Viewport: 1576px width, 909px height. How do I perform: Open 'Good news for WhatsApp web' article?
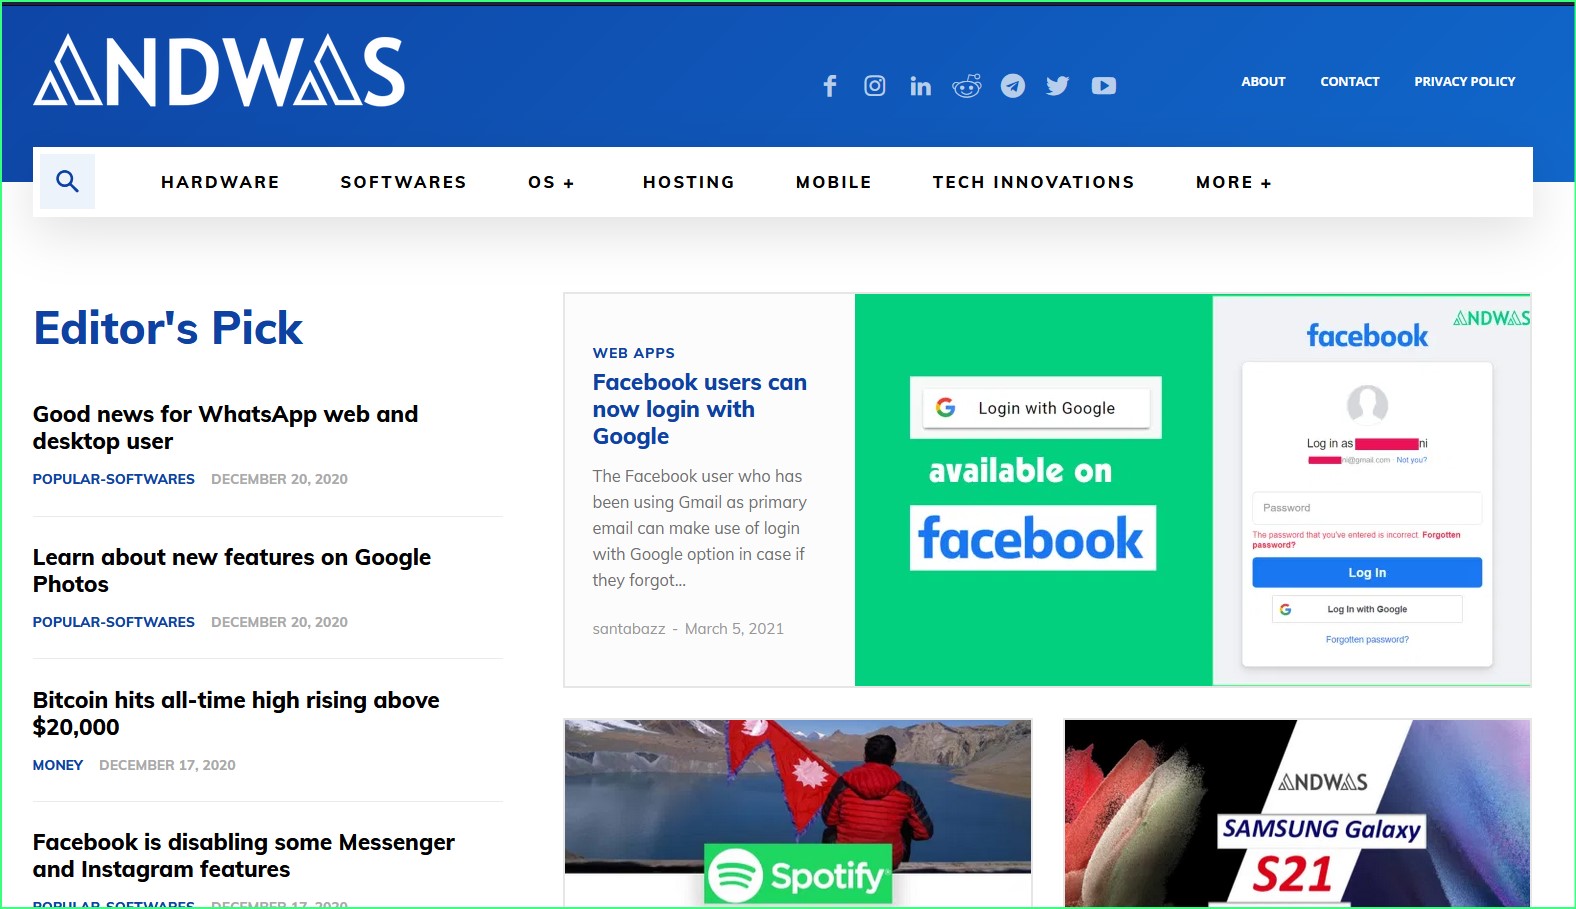coord(226,428)
